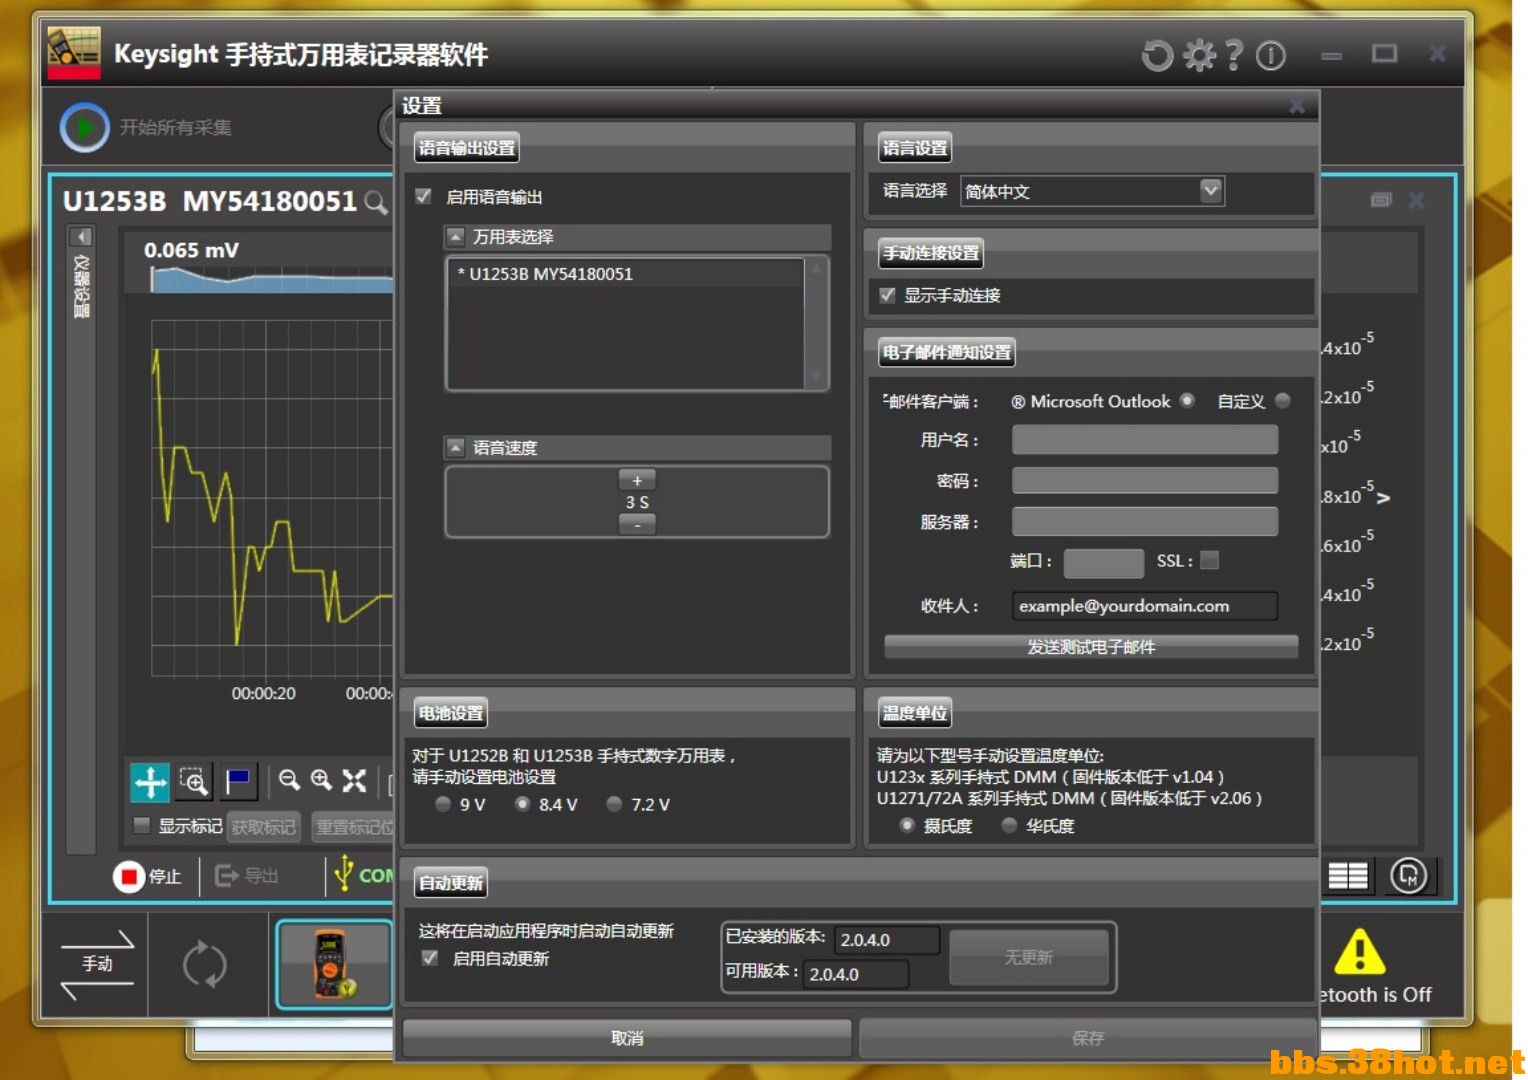The width and height of the screenshot is (1528, 1080).
Task: Collapse the voice speed section
Action: (456, 447)
